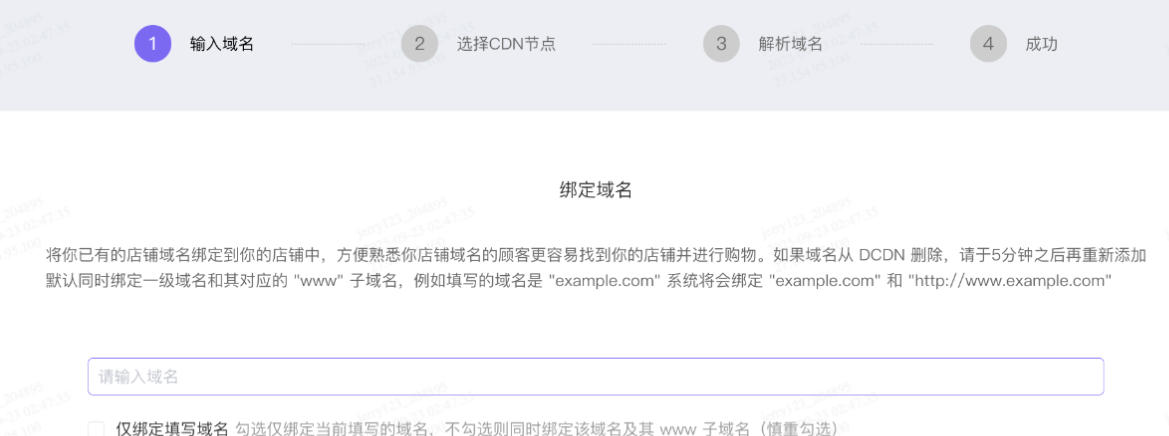Click the http://www.example.com text
The width and height of the screenshot is (1169, 436).
(1010, 281)
